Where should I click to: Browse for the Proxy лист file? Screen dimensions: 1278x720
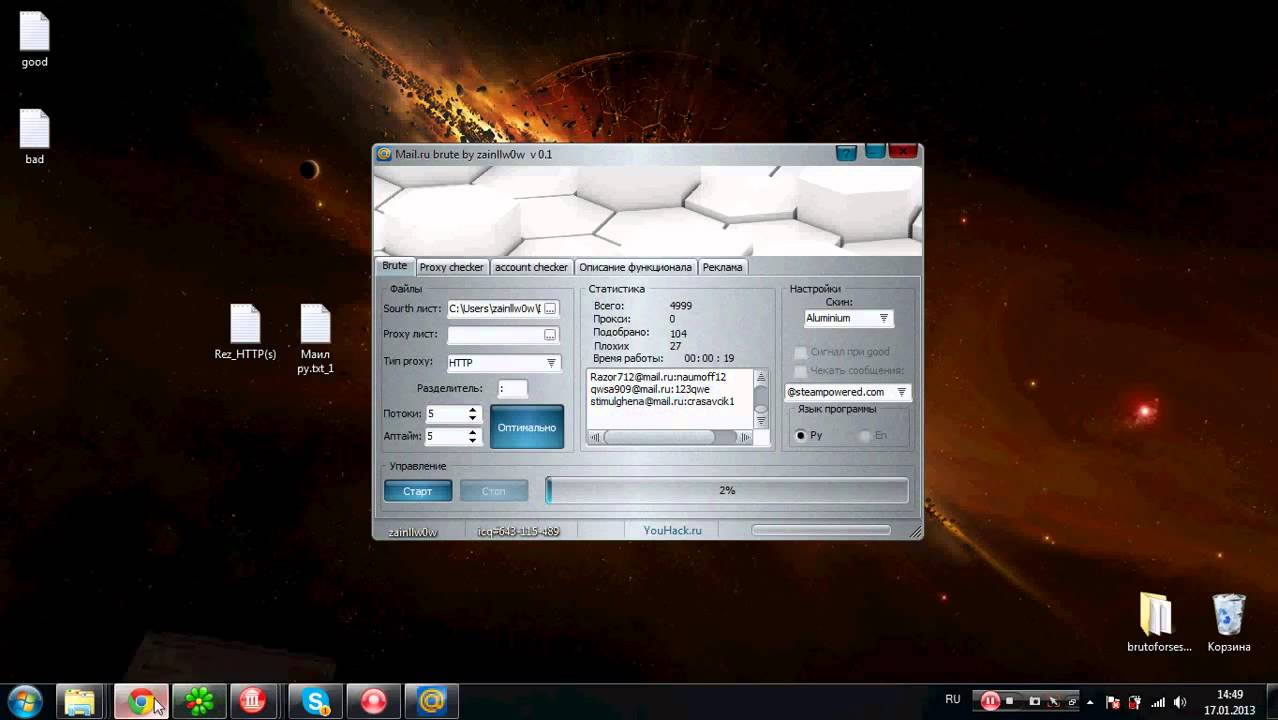pyautogui.click(x=550, y=335)
